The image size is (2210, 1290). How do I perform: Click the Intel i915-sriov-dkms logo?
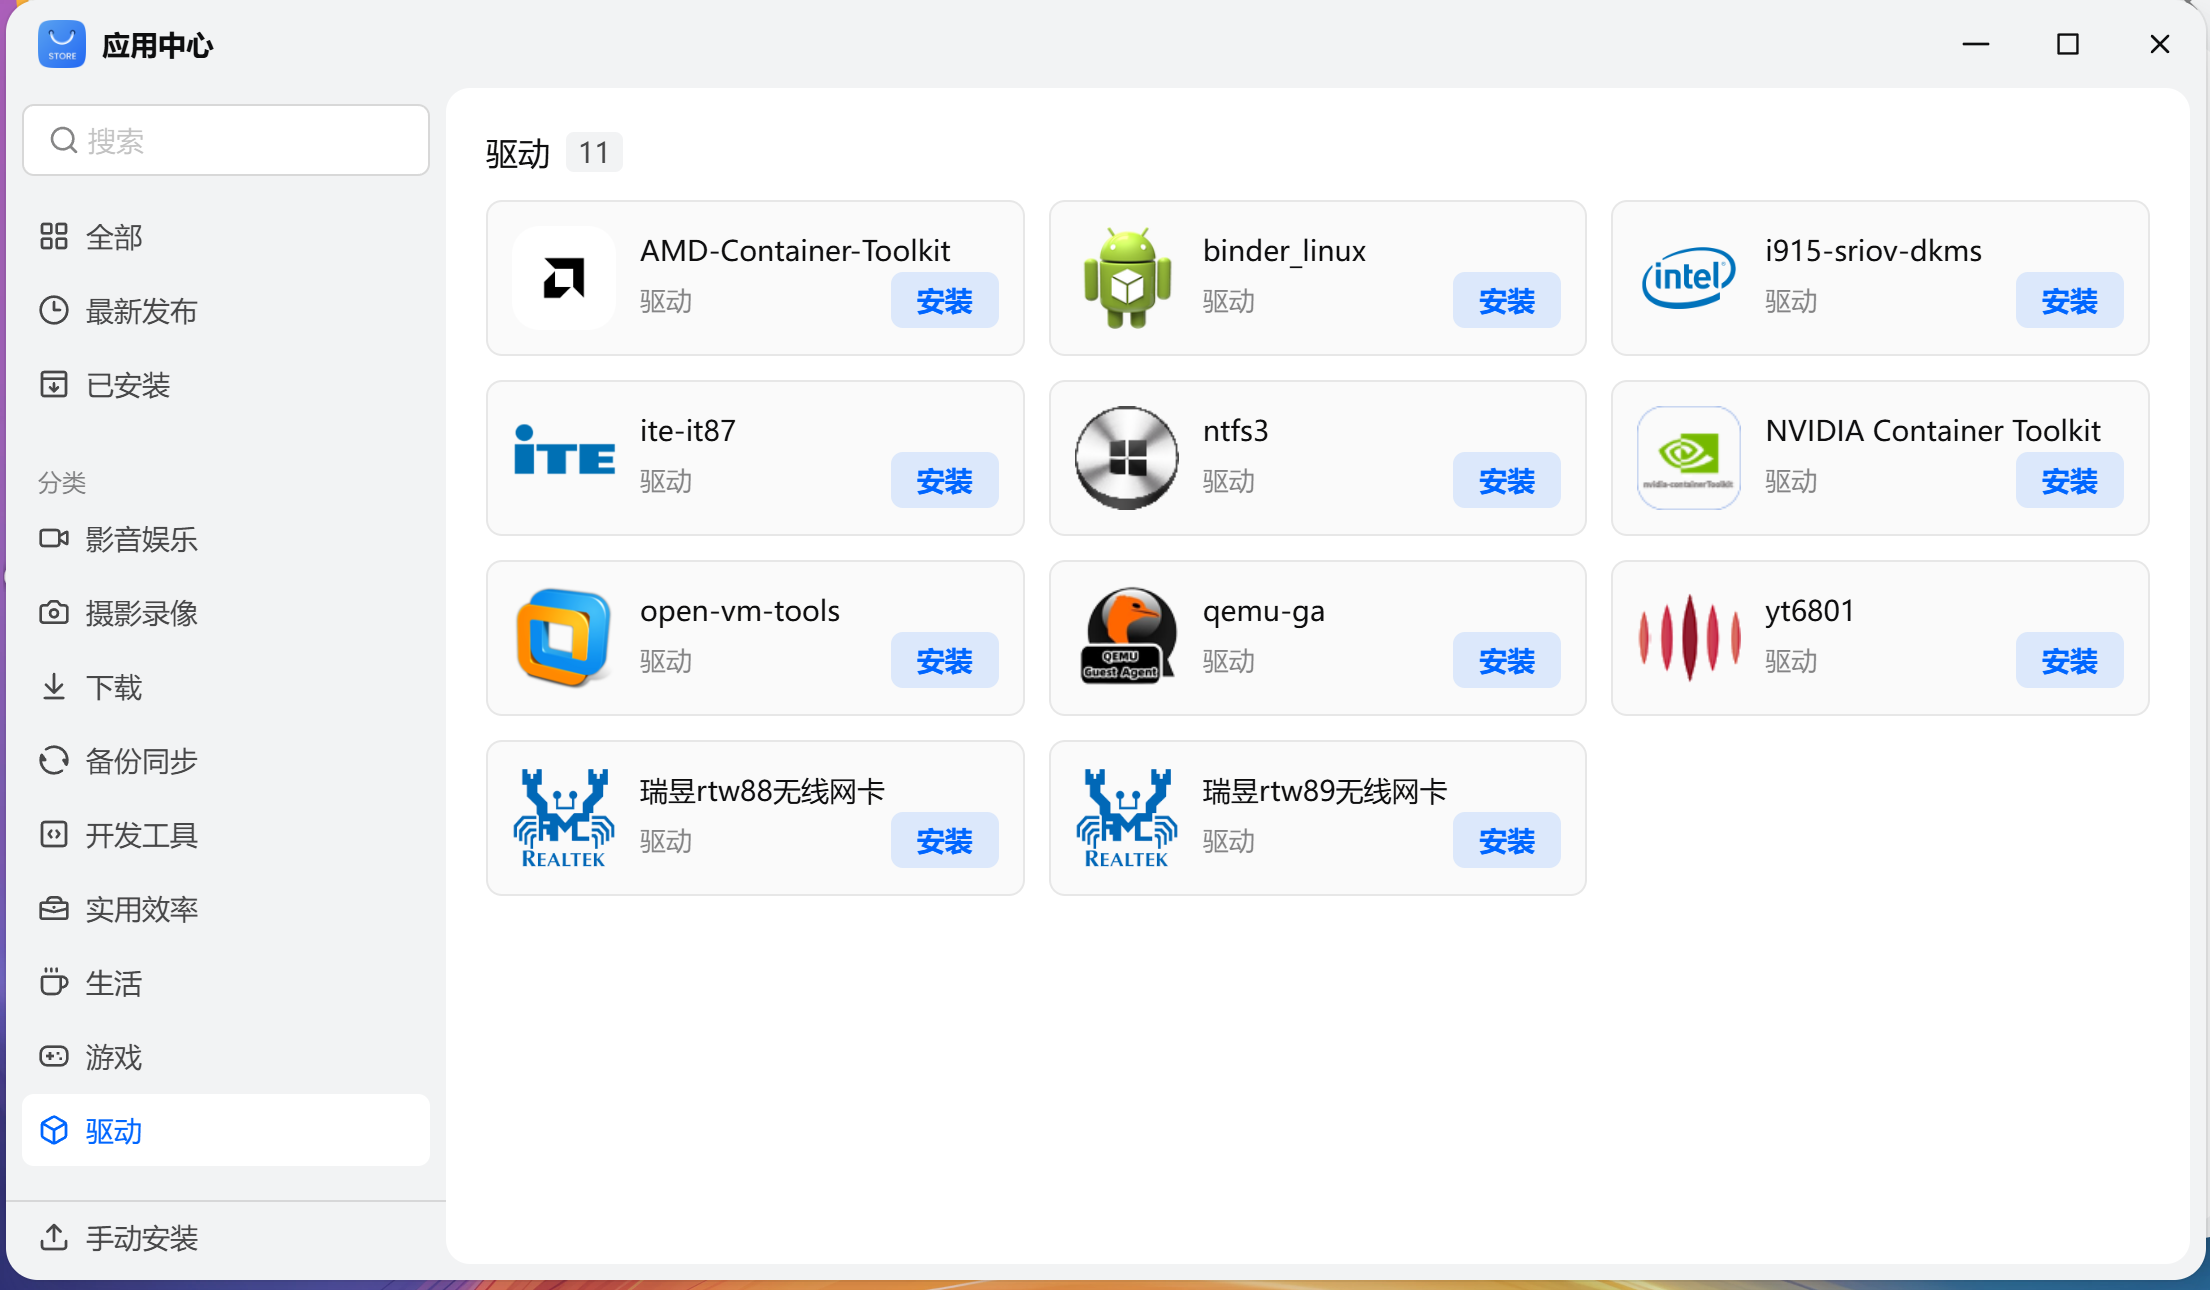[x=1688, y=278]
